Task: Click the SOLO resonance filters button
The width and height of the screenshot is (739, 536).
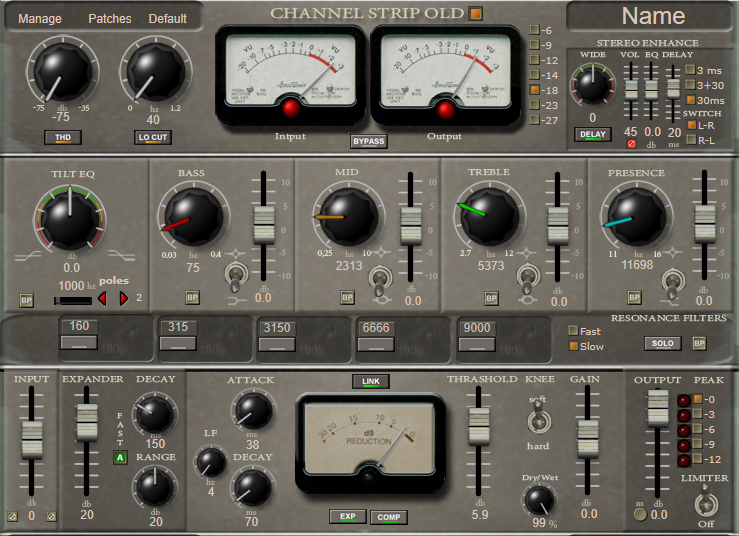Action: (x=663, y=343)
